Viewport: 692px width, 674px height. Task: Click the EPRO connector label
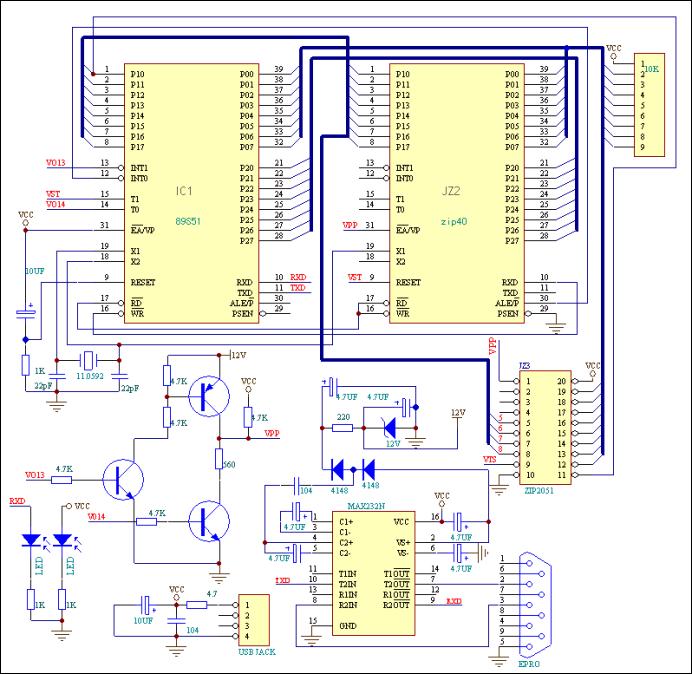(529, 664)
